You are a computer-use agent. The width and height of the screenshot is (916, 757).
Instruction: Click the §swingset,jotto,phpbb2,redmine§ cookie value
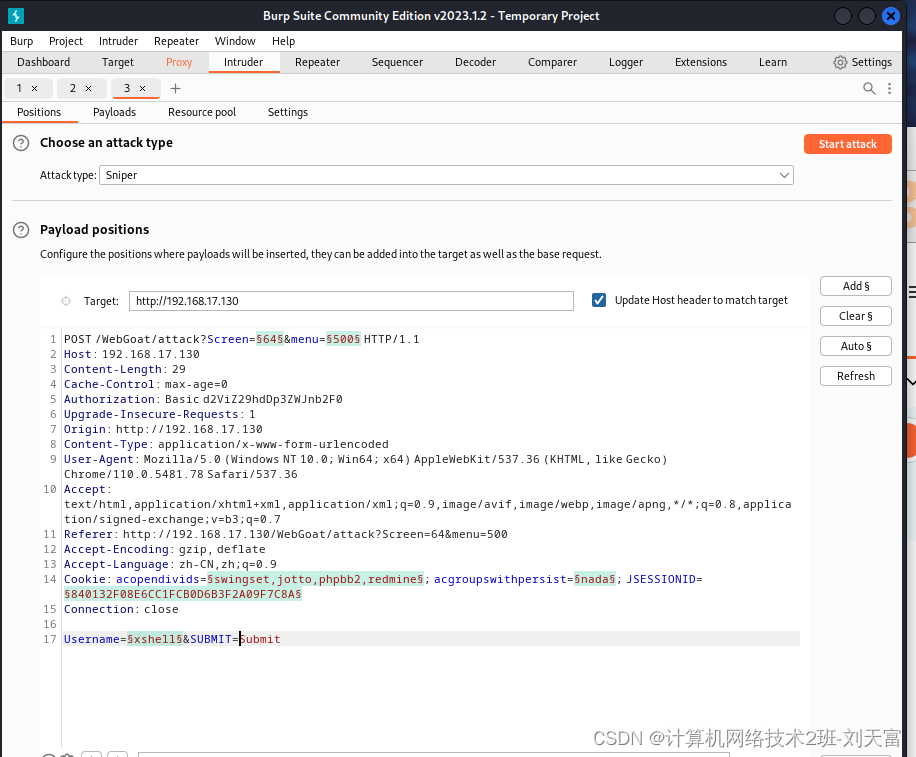coord(315,579)
